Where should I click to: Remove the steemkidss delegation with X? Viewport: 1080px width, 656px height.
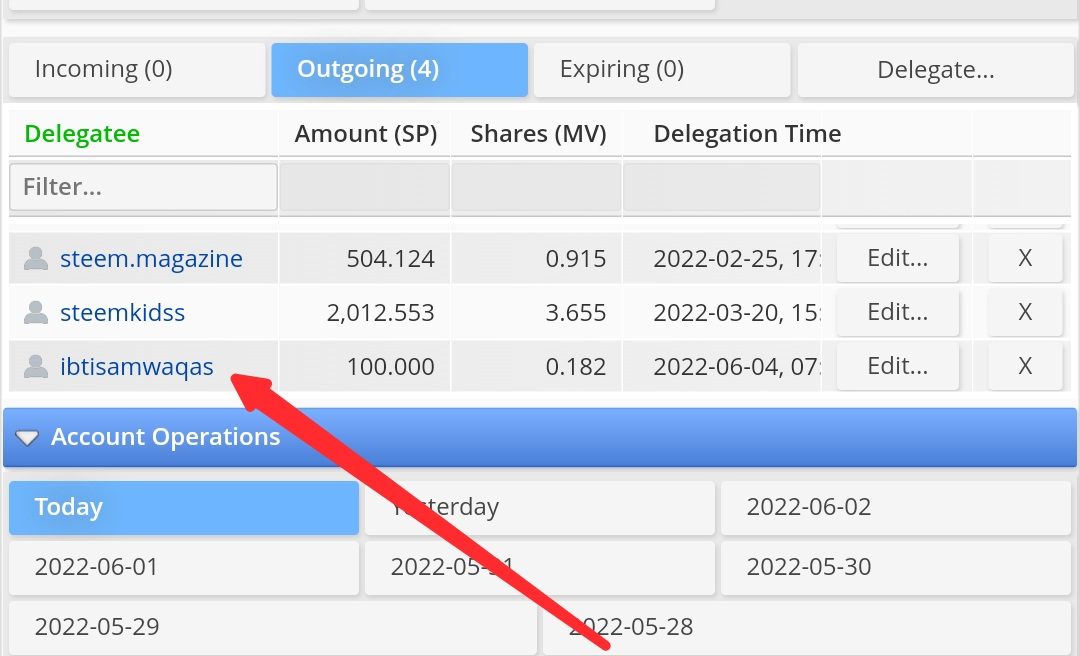pyautogui.click(x=1025, y=312)
